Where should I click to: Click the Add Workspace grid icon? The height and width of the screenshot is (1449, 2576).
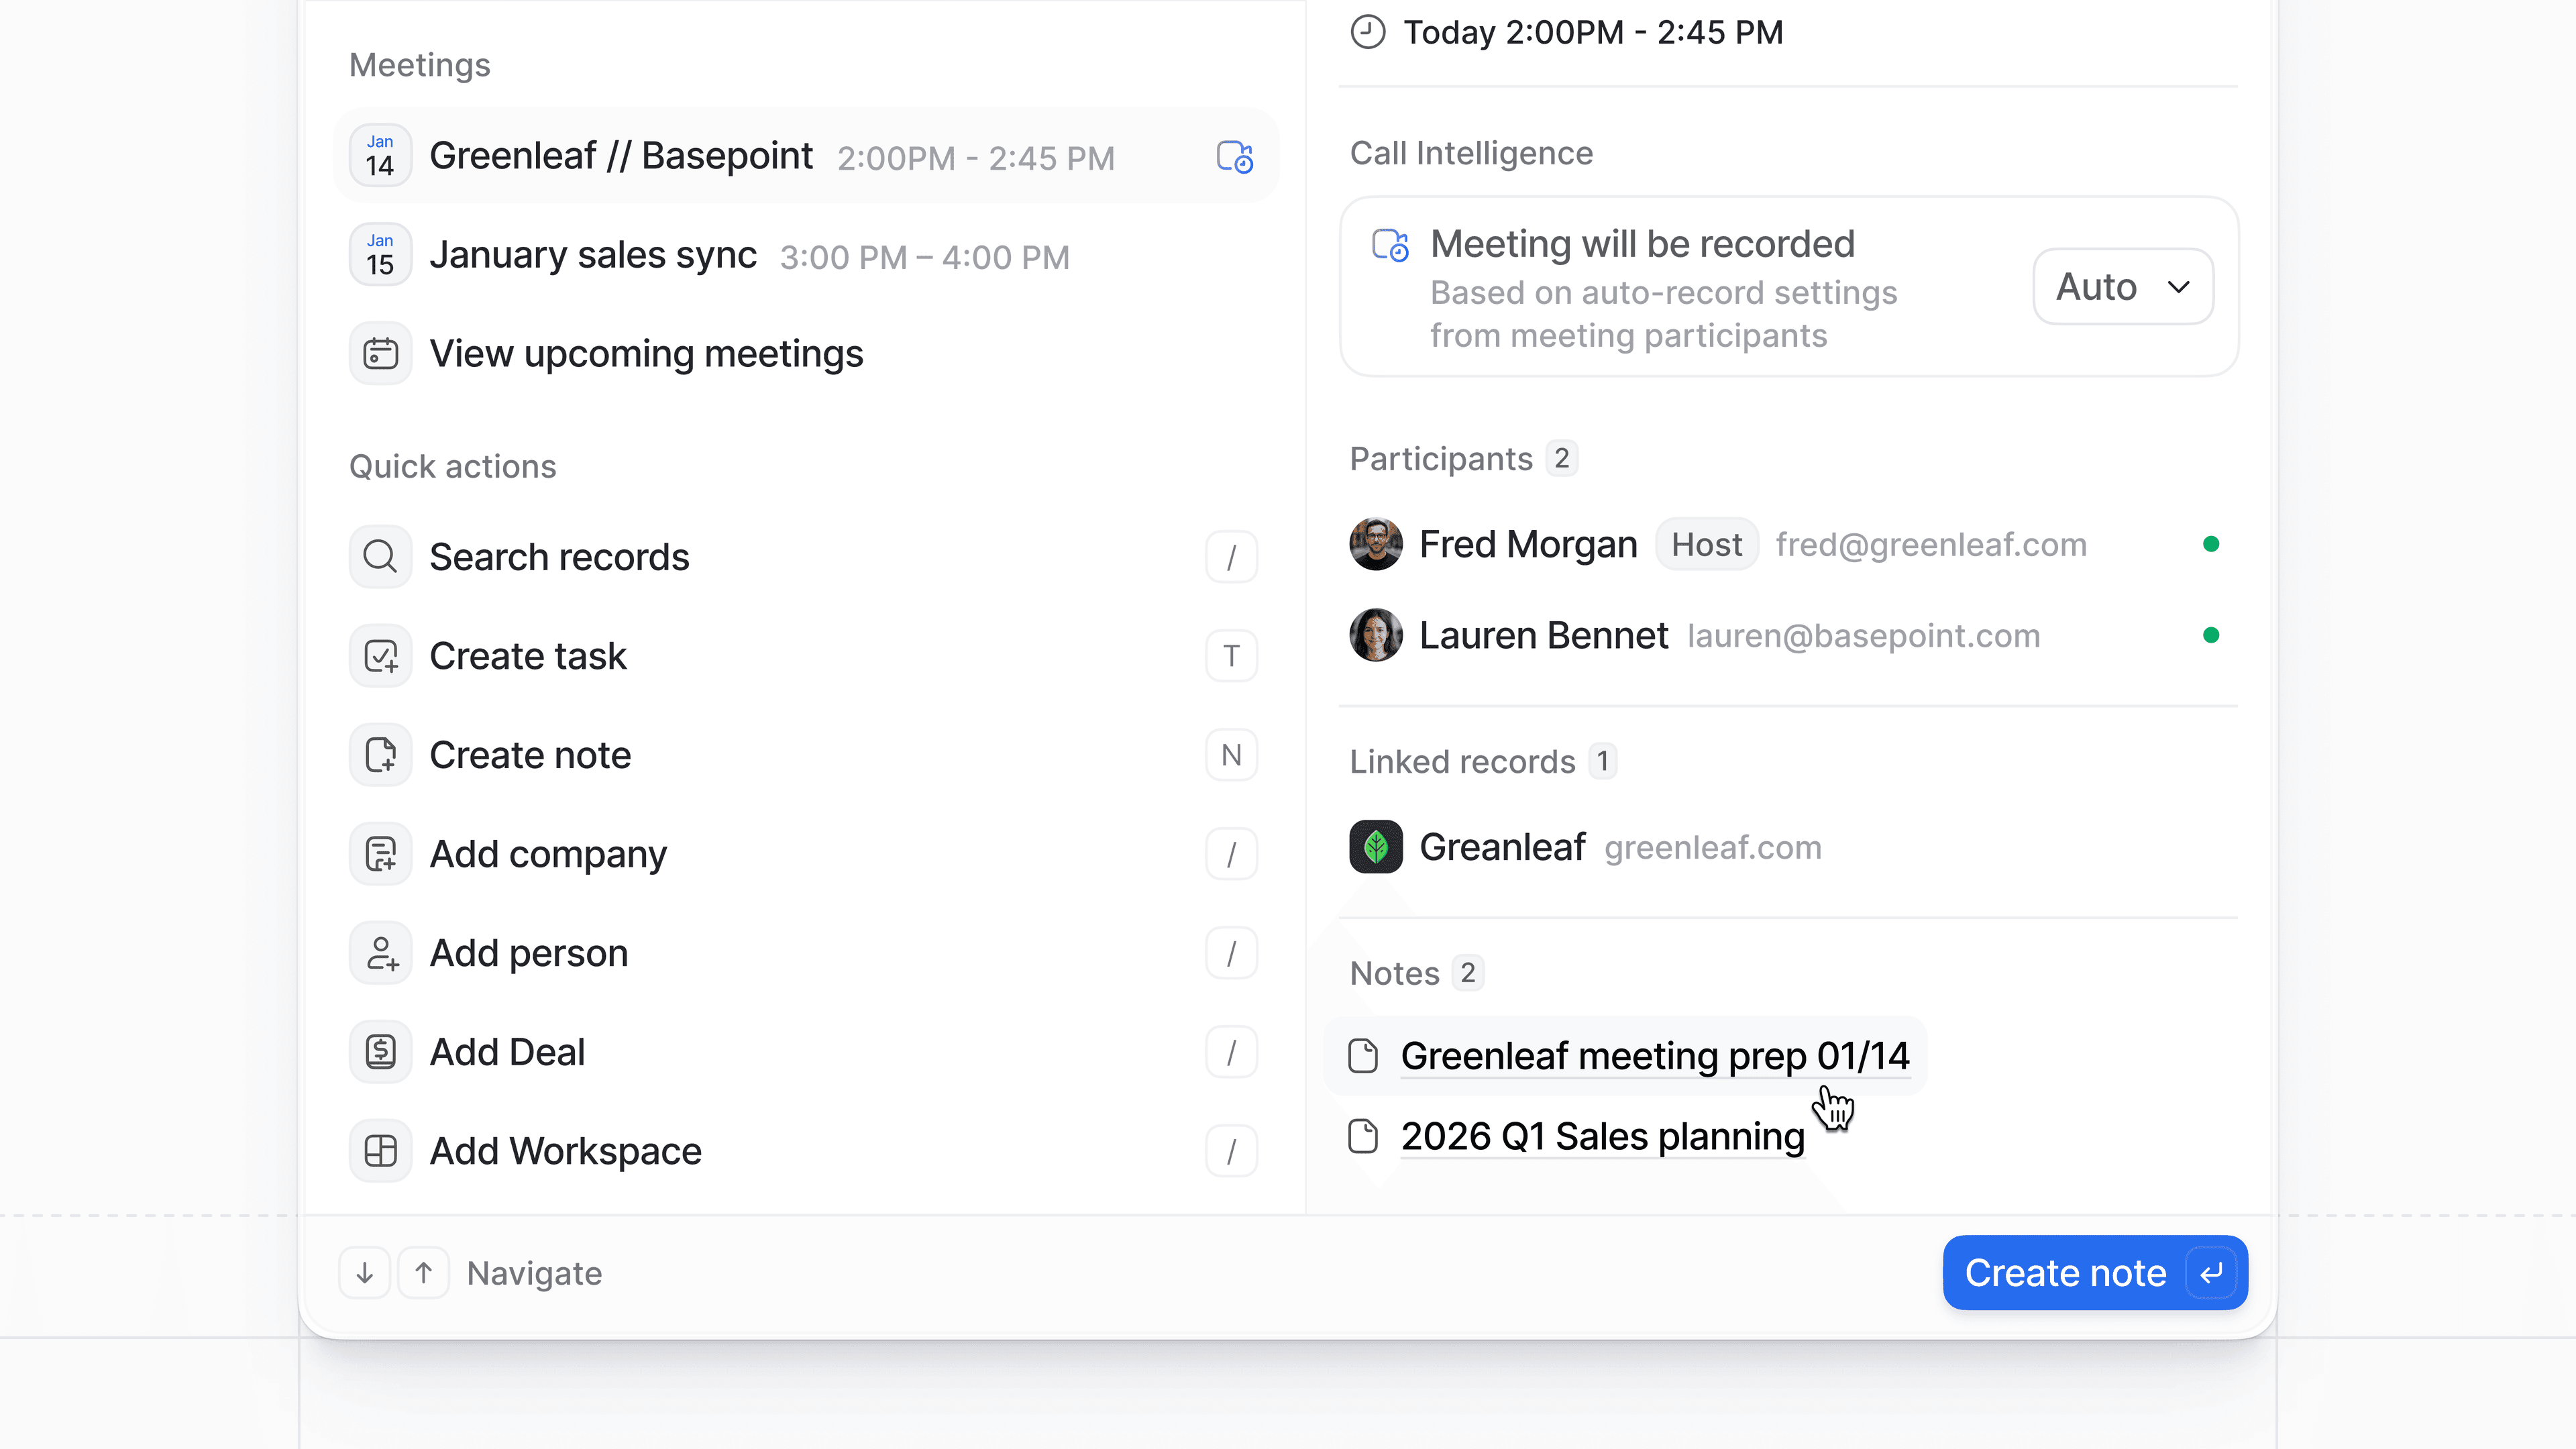tap(380, 1151)
